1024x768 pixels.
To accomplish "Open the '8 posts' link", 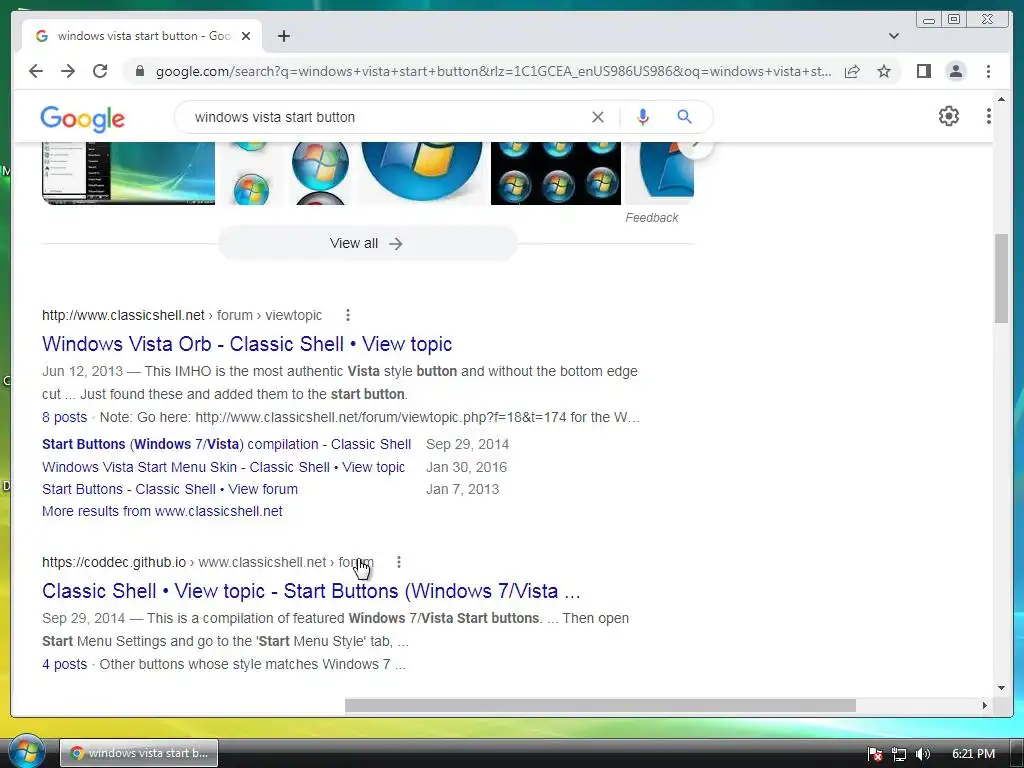I will [65, 417].
